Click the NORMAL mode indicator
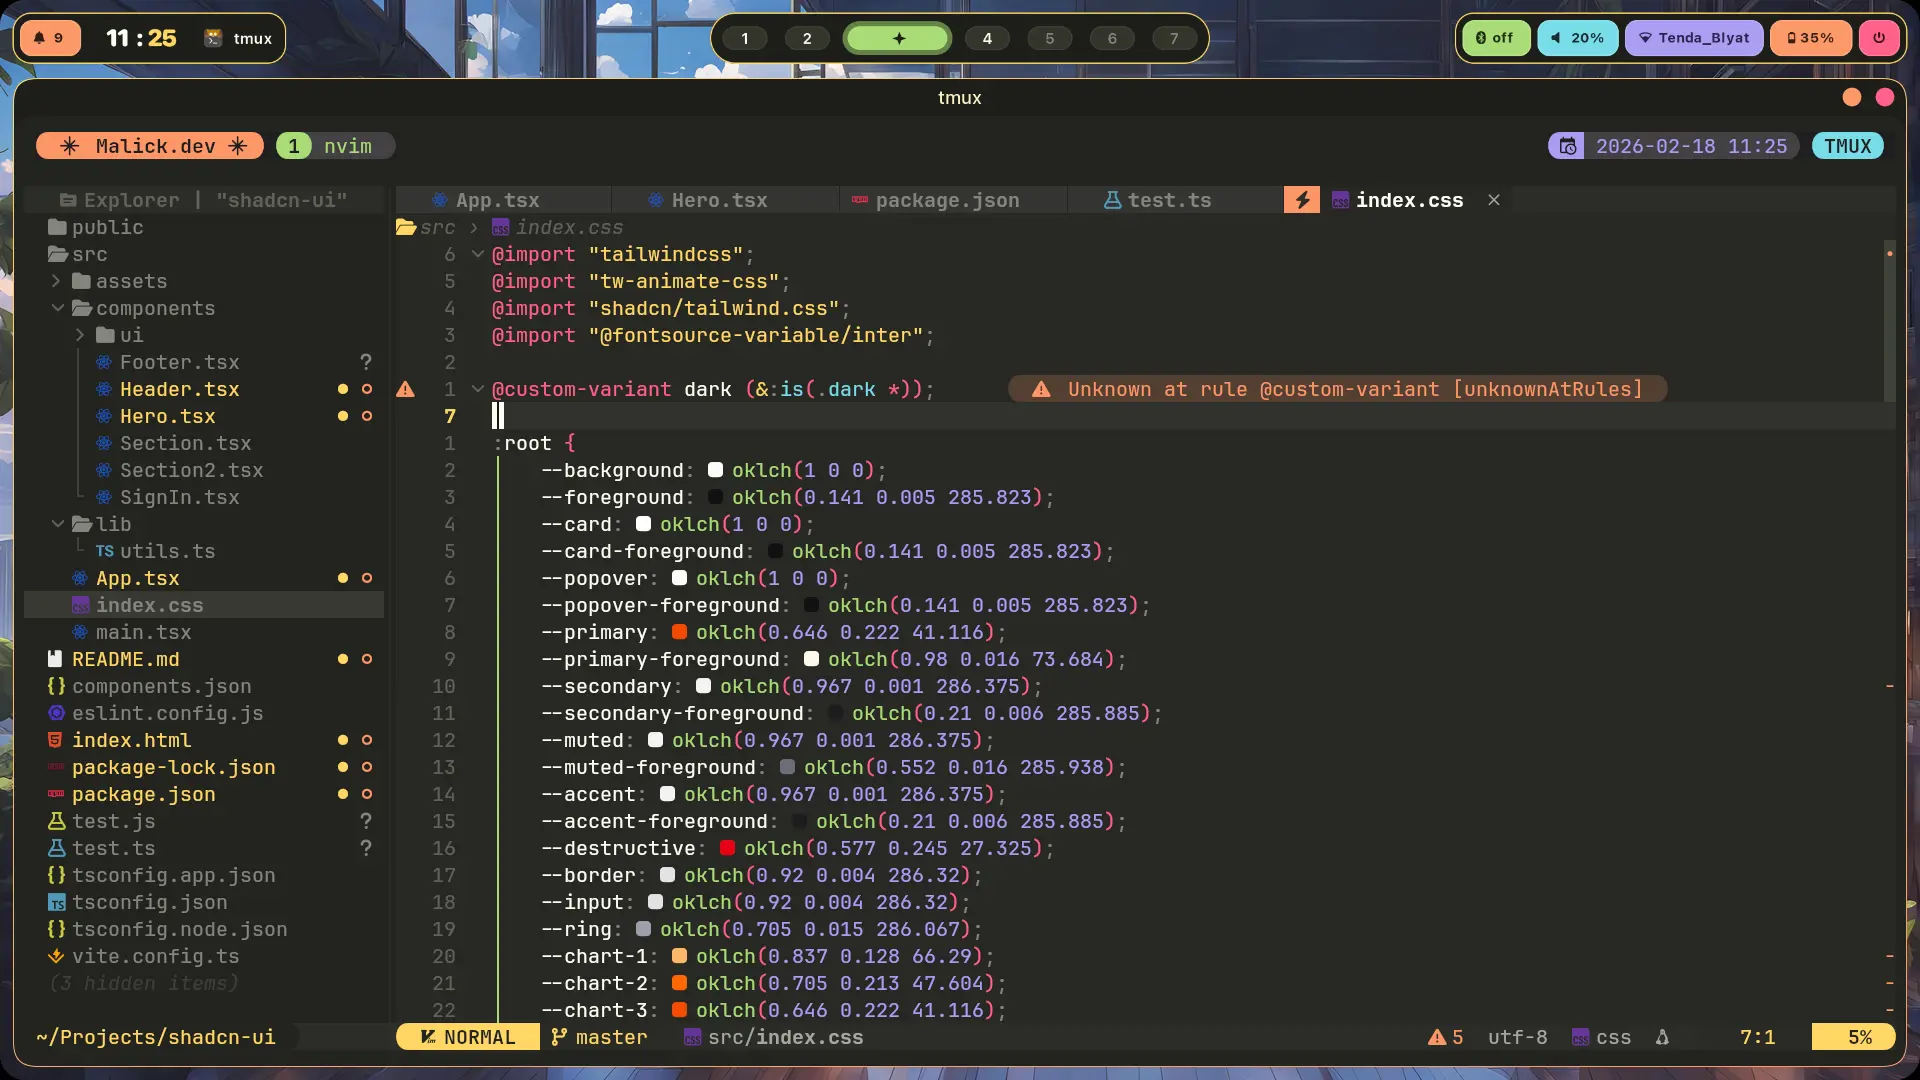This screenshot has height=1080, width=1920. tap(467, 1037)
